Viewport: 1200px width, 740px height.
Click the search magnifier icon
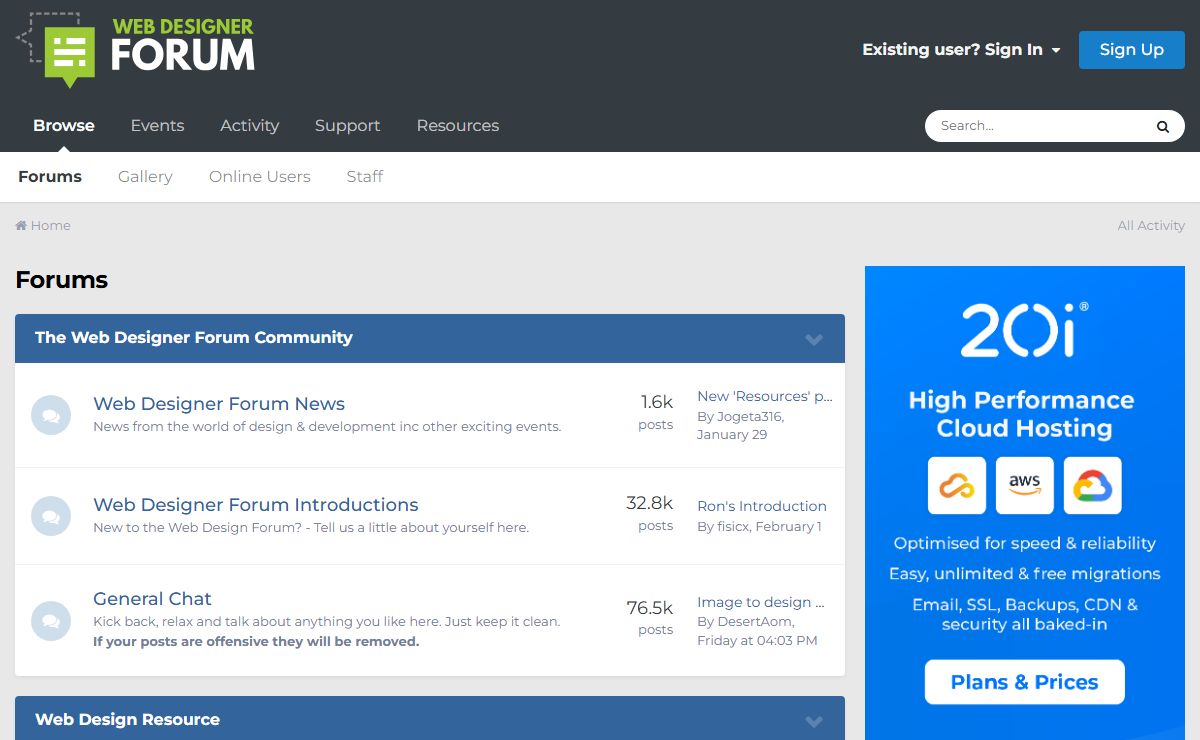(1162, 126)
